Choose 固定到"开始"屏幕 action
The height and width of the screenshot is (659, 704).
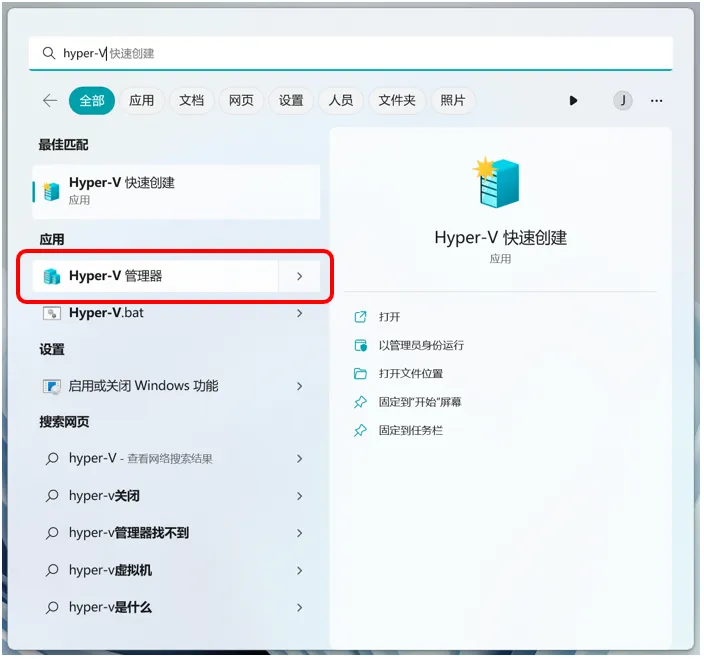pos(419,402)
